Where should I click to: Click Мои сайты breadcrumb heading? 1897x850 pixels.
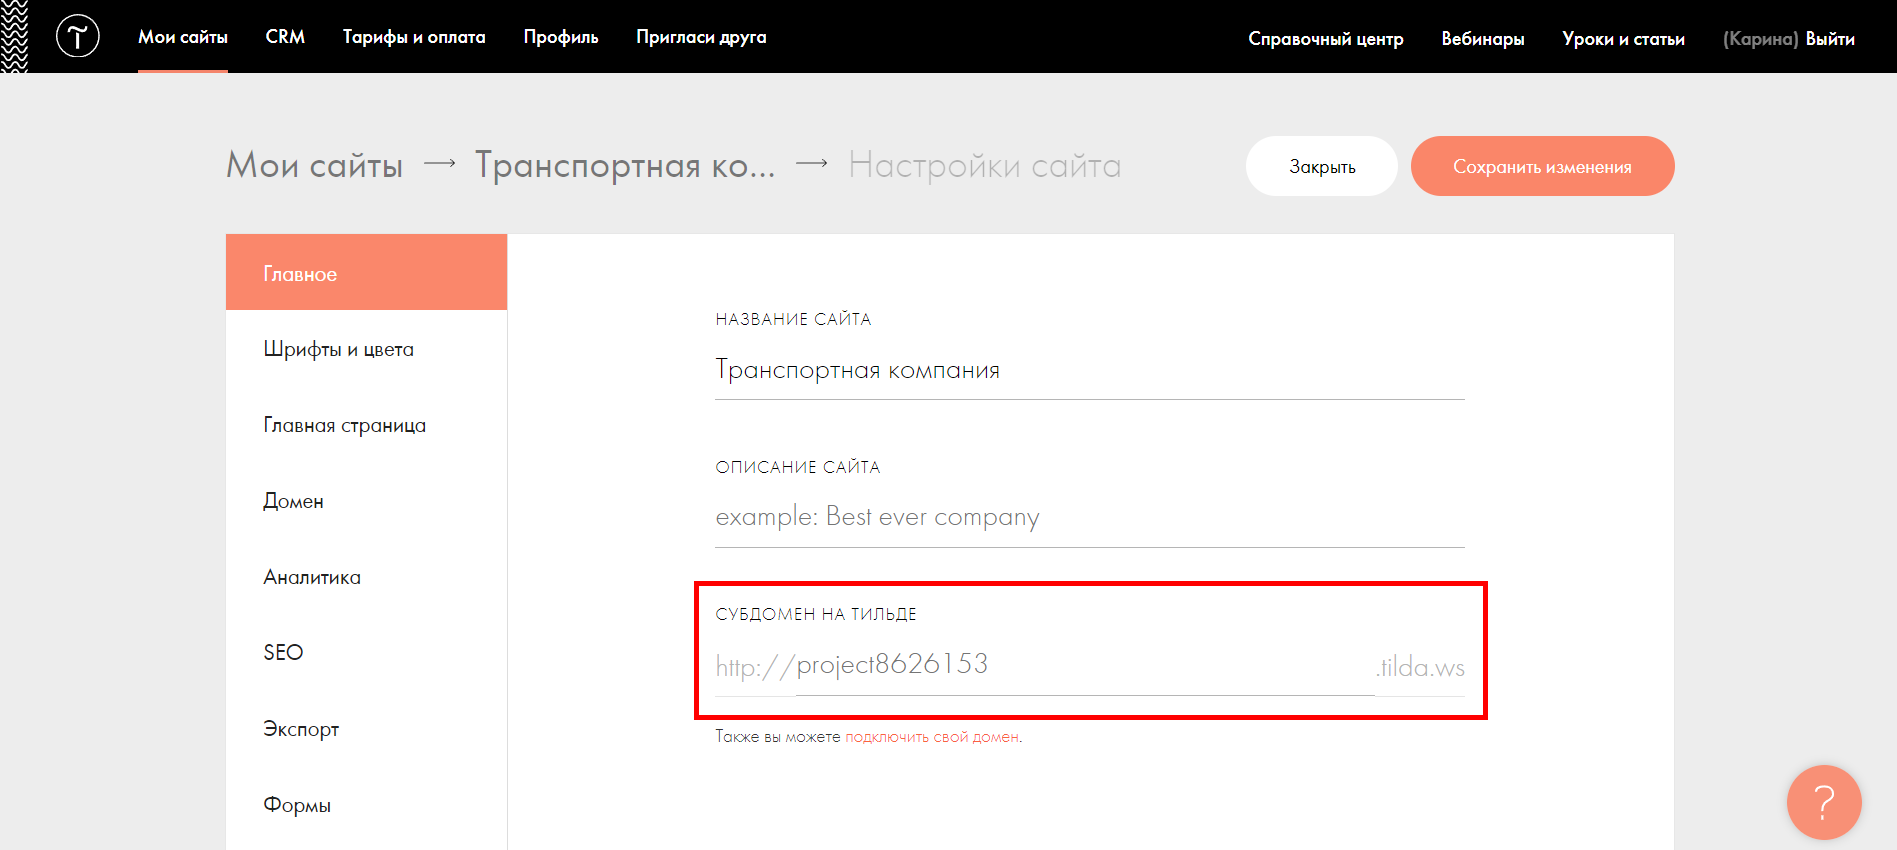(x=314, y=165)
